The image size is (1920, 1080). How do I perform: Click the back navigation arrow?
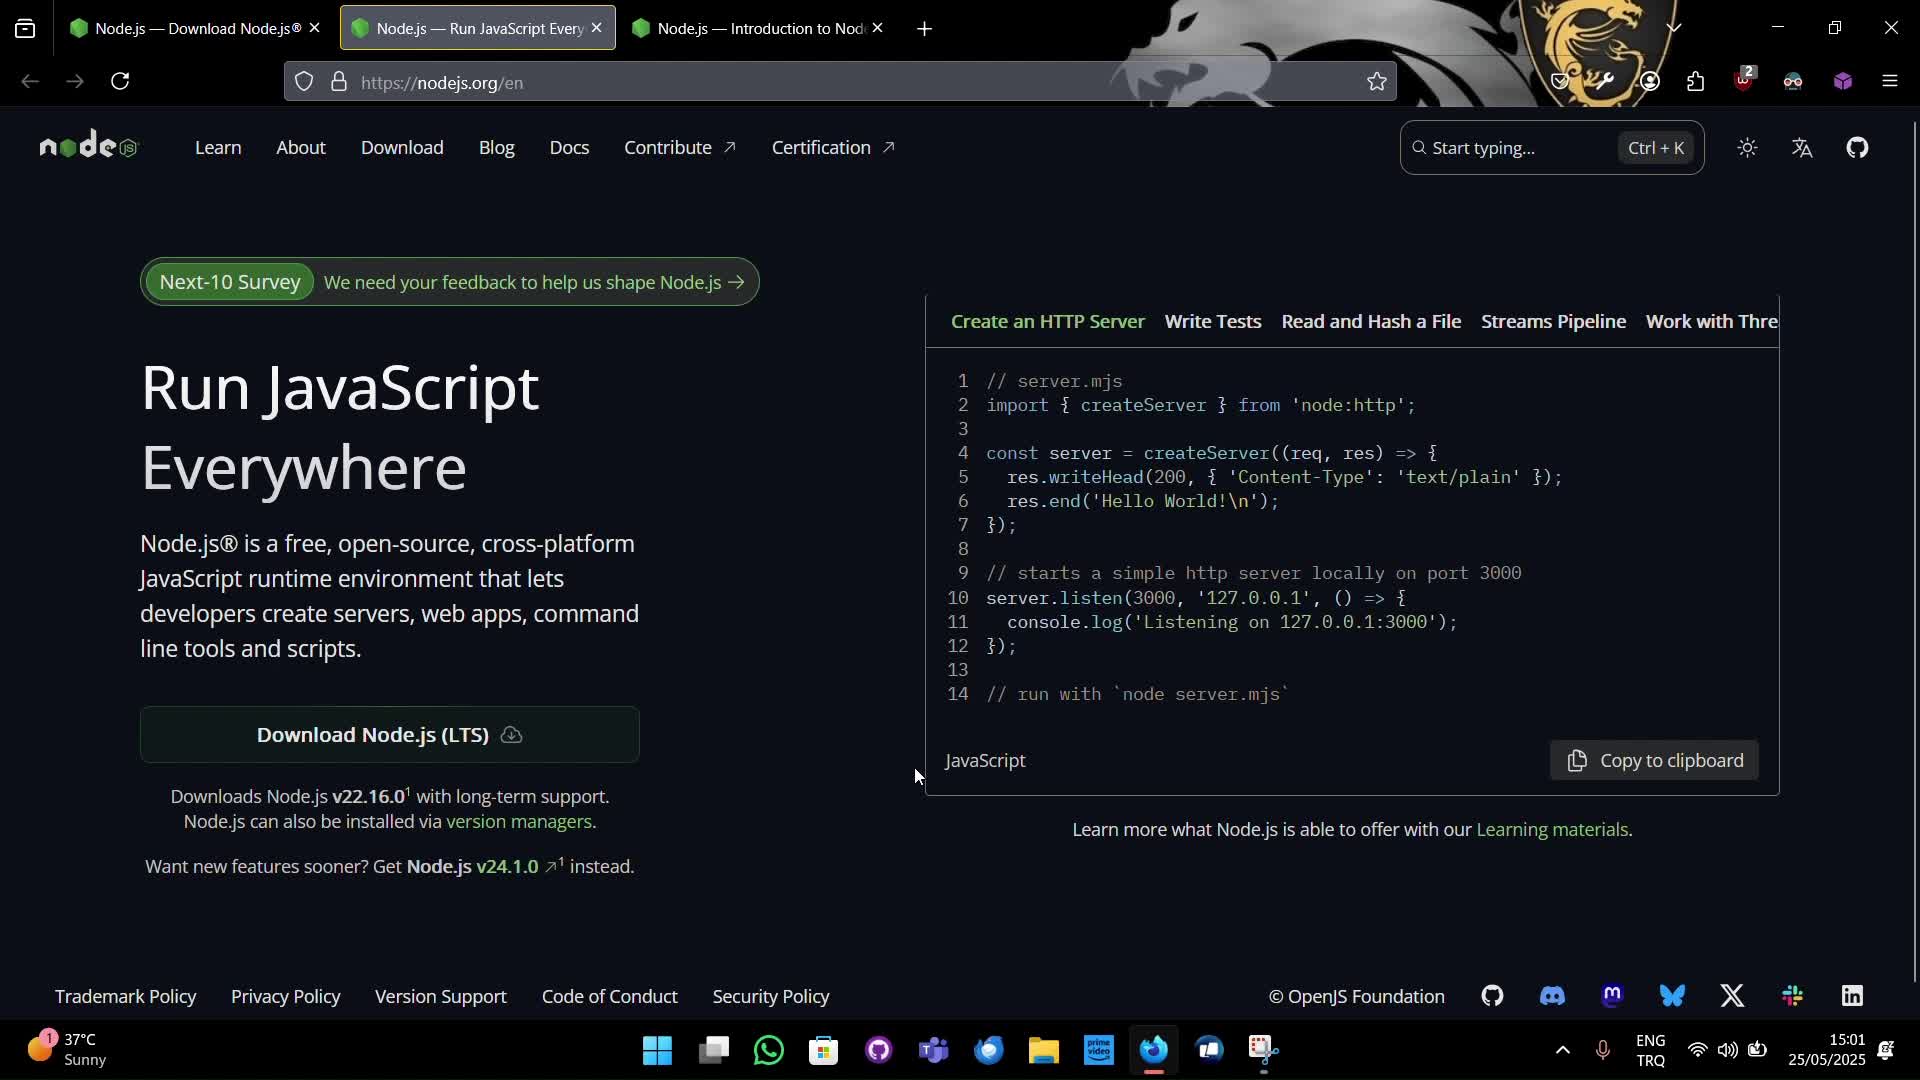pyautogui.click(x=30, y=81)
